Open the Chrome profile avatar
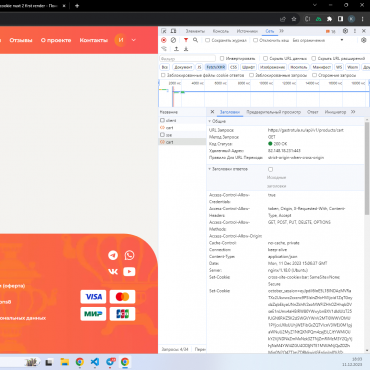This screenshot has width=370, height=370. [x=351, y=19]
